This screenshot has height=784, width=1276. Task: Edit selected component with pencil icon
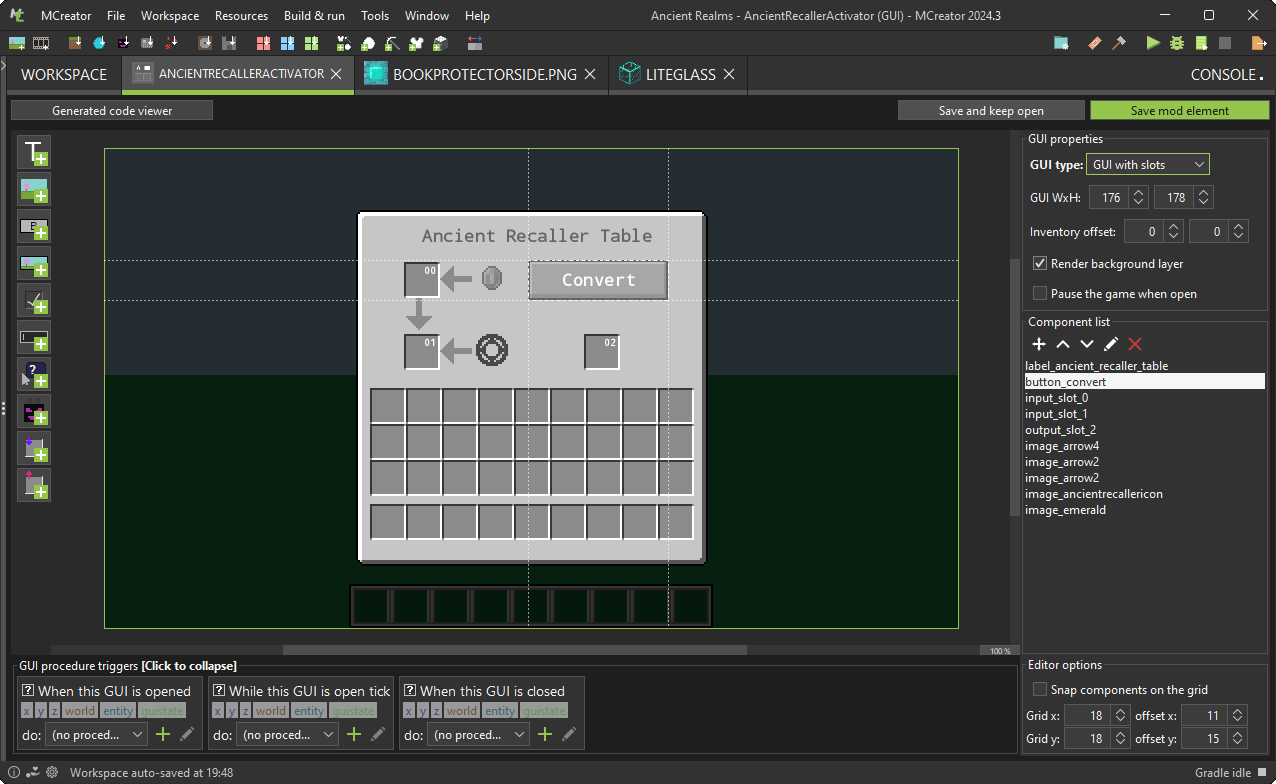pyautogui.click(x=1111, y=343)
